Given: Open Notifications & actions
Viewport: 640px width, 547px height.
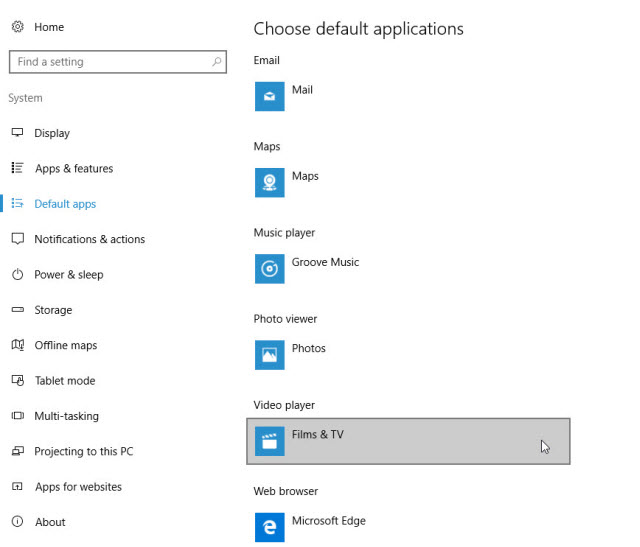Looking at the screenshot, I should point(89,239).
